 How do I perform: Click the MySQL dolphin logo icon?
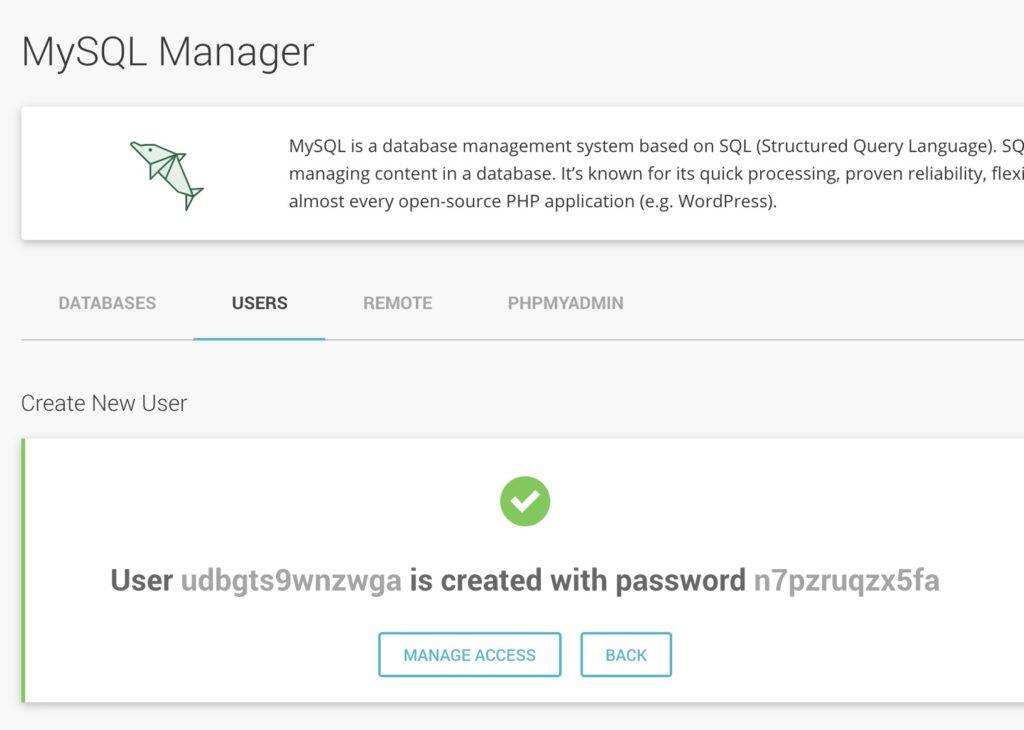coord(166,174)
